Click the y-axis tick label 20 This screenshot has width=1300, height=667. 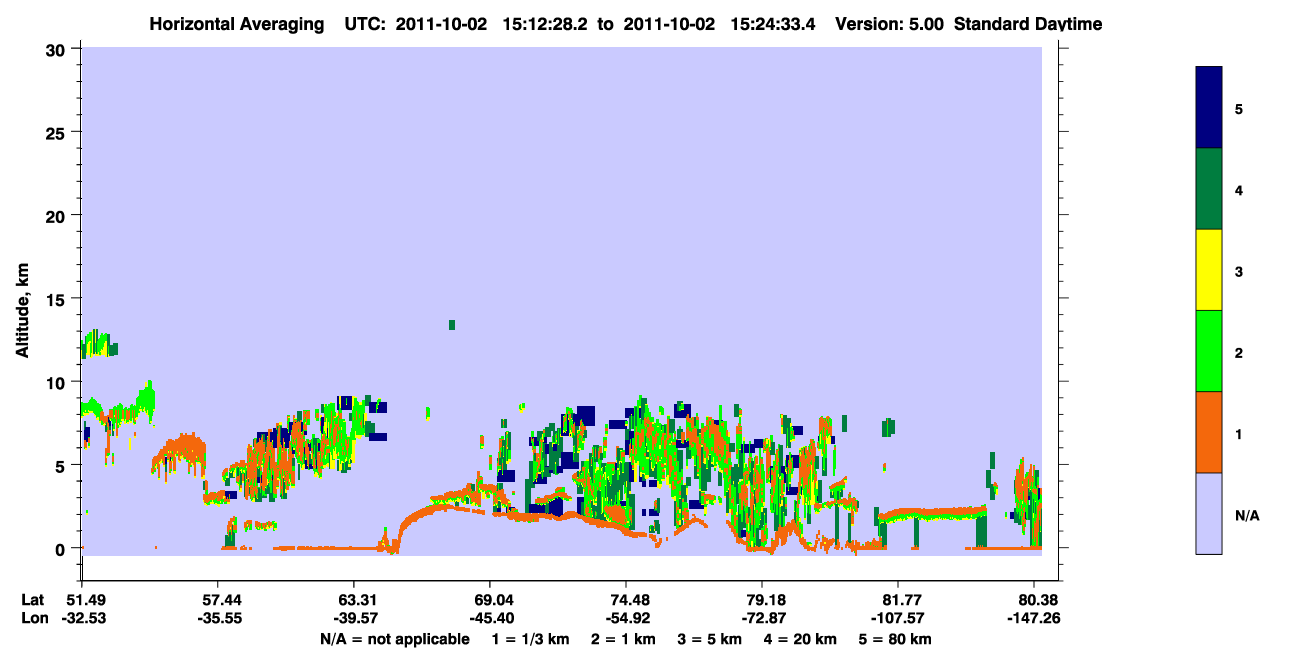tap(57, 215)
